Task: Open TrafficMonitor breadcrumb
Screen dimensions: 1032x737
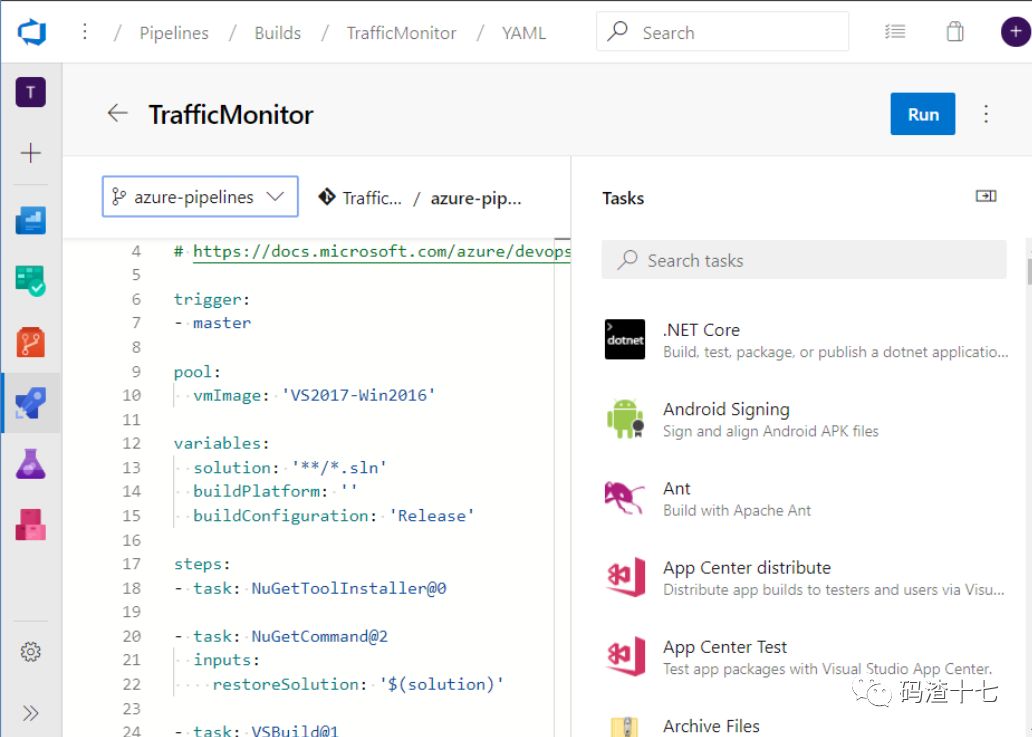Action: coord(401,32)
